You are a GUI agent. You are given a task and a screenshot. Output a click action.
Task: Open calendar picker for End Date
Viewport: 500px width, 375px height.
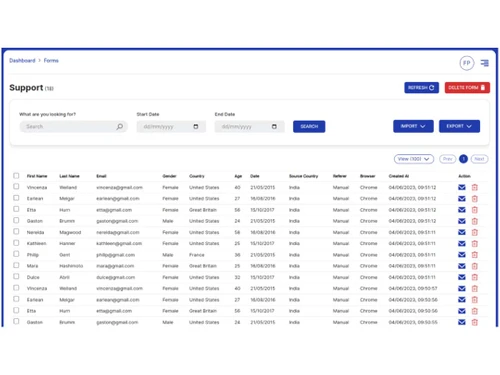[274, 127]
